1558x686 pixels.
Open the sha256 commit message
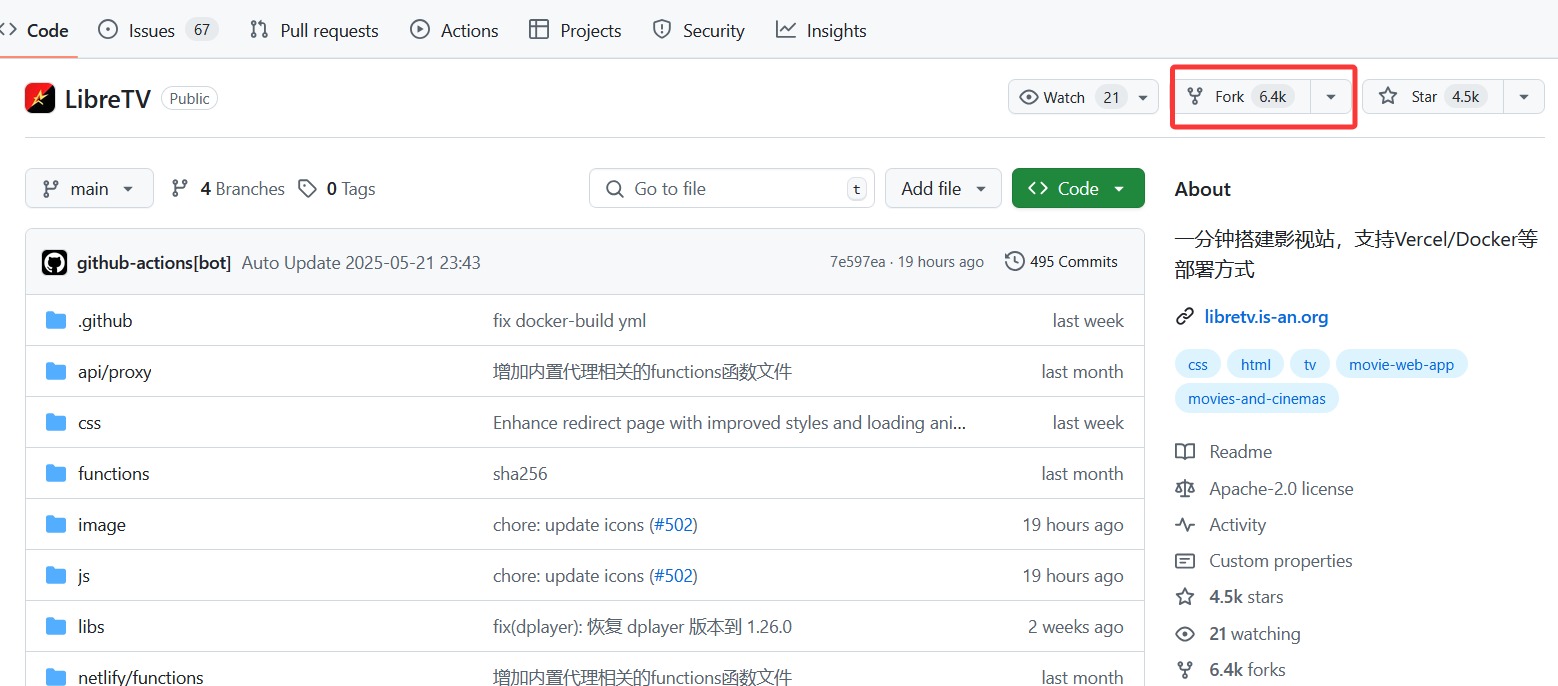point(520,474)
